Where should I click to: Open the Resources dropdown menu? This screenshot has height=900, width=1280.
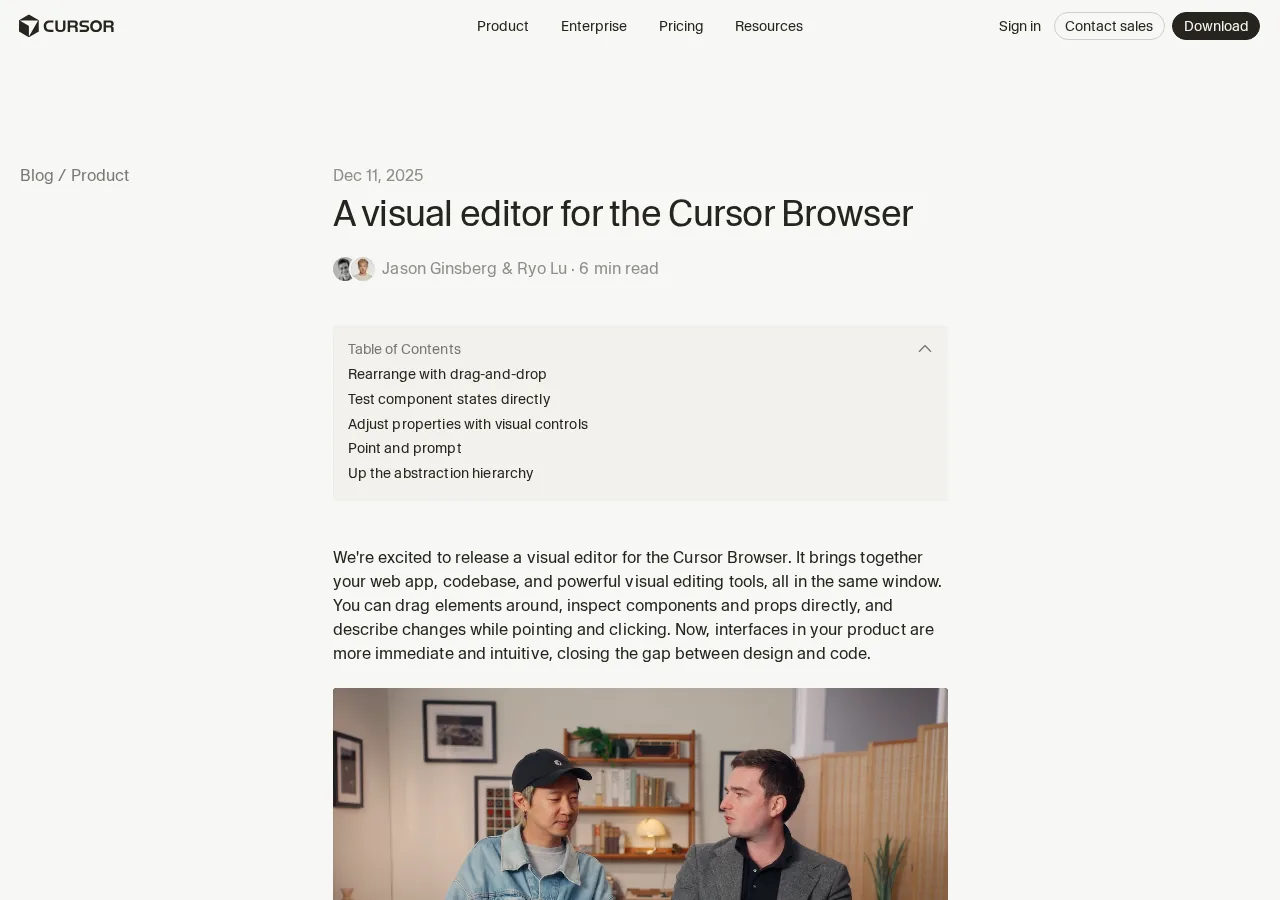click(x=769, y=26)
